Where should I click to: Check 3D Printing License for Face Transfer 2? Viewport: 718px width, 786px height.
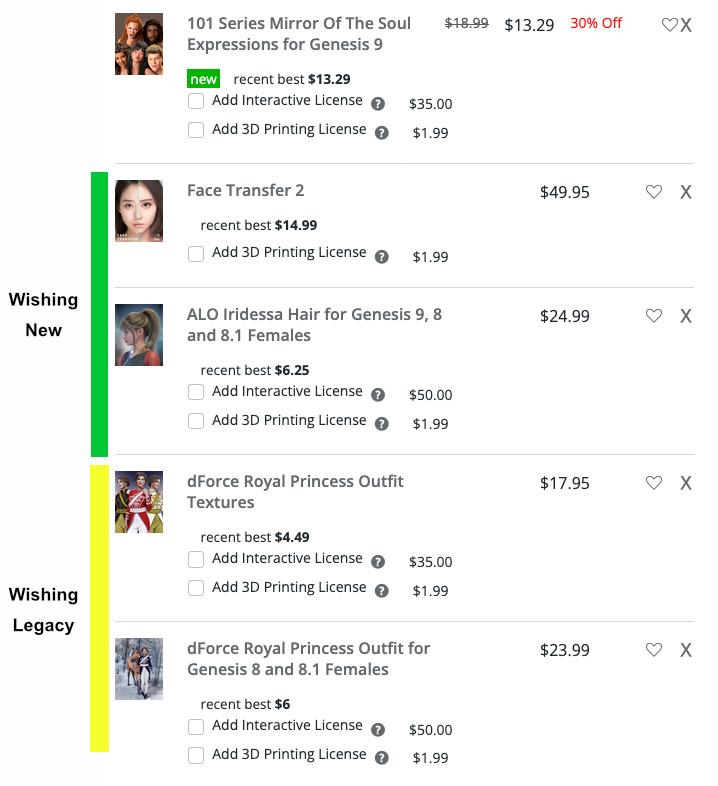coord(196,254)
